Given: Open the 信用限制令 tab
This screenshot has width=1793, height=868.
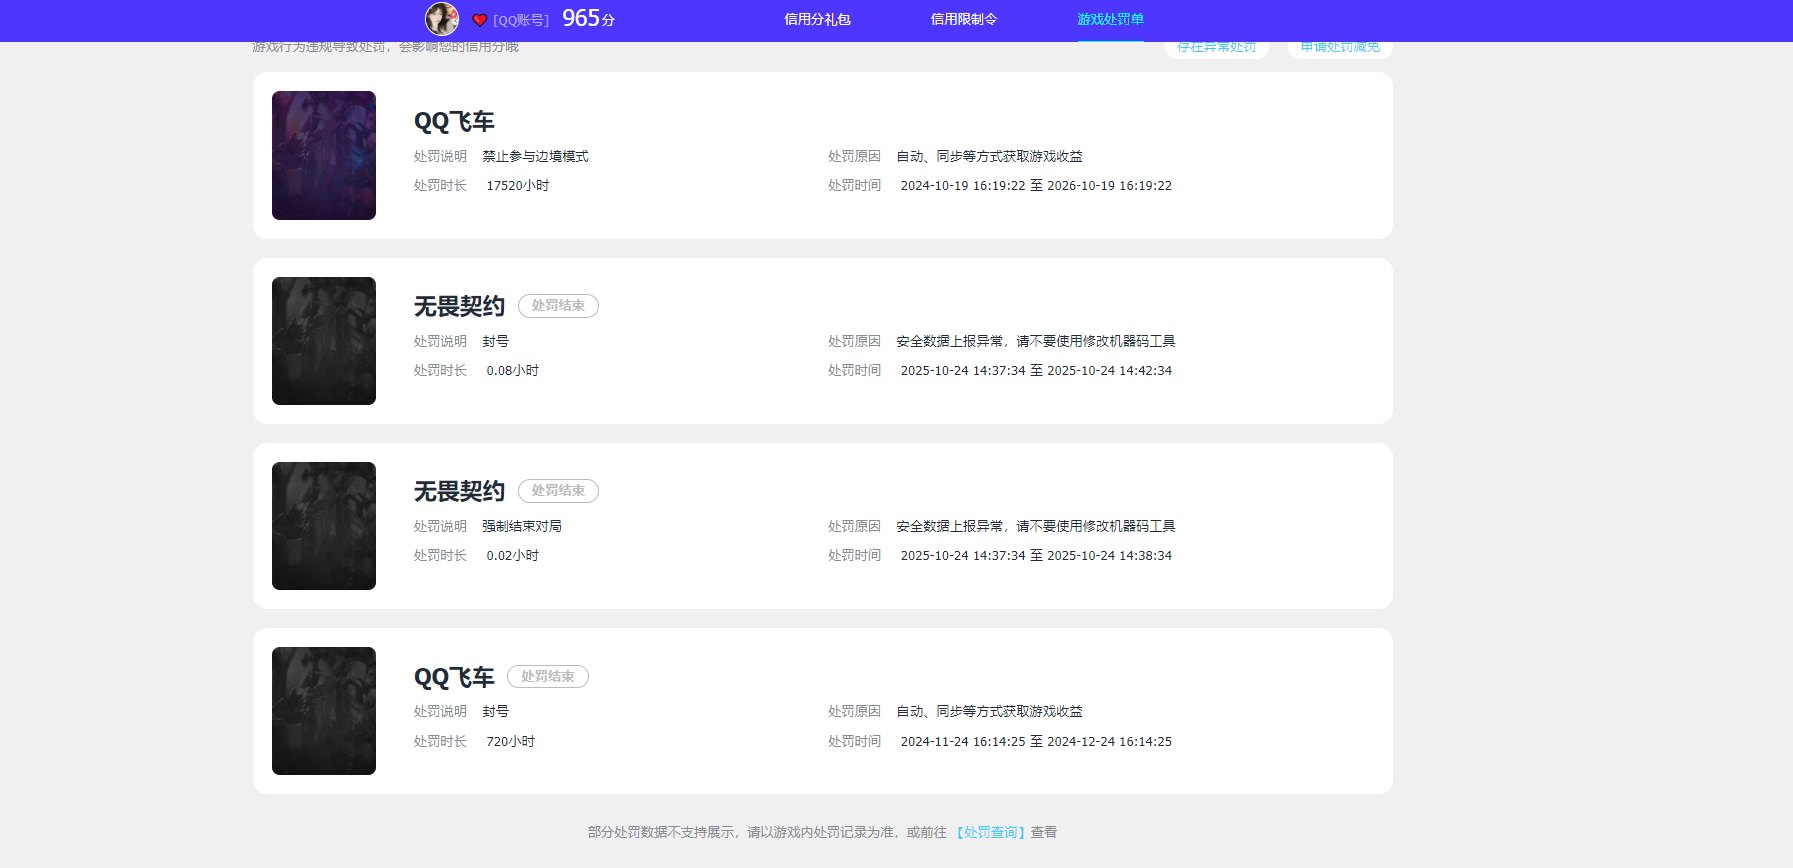Looking at the screenshot, I should (964, 19).
